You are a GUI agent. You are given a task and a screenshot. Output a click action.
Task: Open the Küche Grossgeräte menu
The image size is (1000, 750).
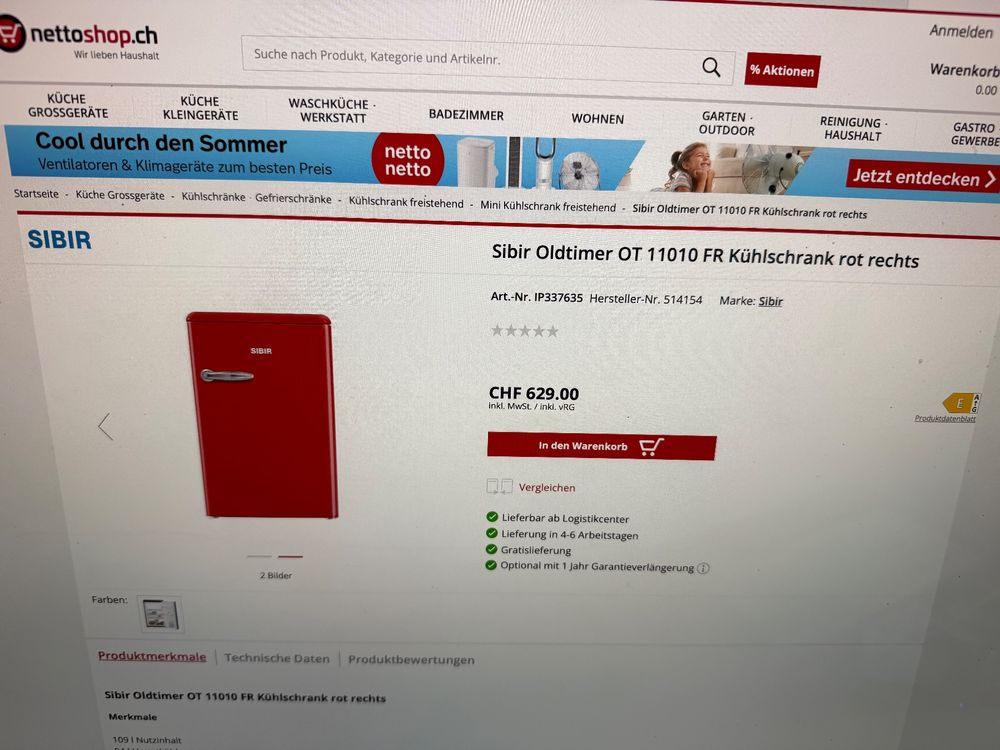[68, 106]
